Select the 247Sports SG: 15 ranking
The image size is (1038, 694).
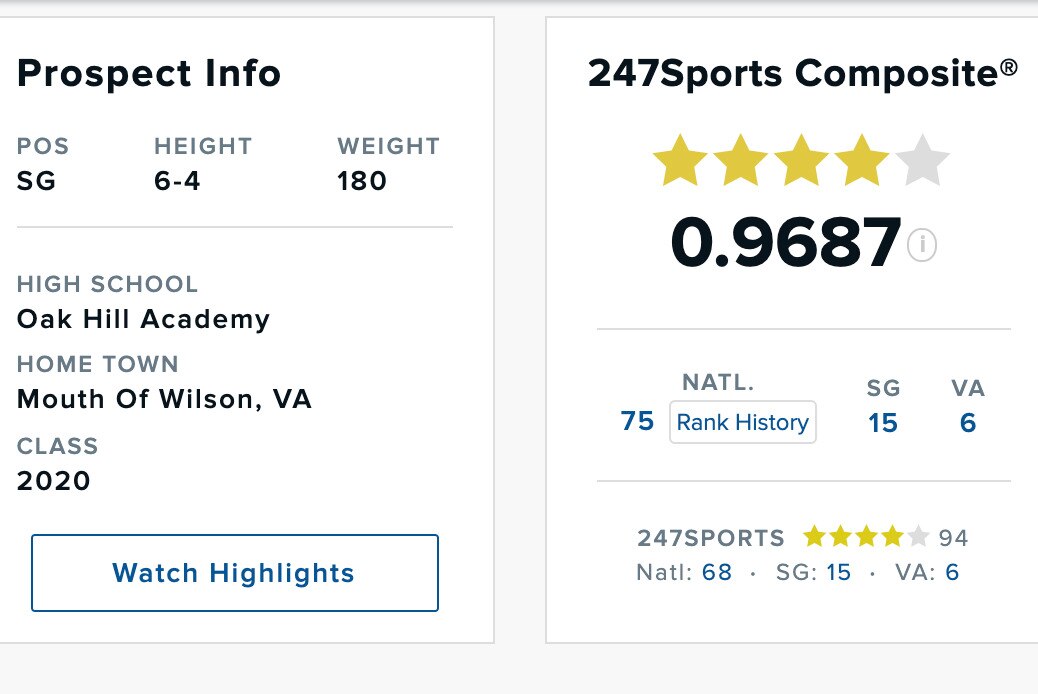click(836, 573)
